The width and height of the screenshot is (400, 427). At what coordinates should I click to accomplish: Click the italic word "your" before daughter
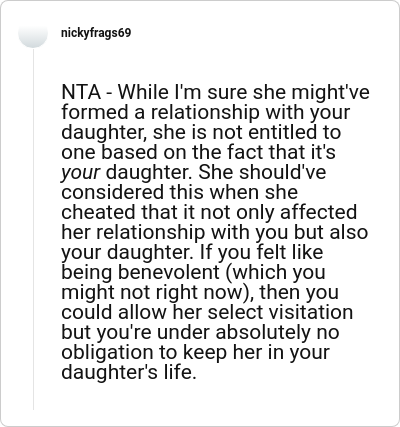click(80, 173)
